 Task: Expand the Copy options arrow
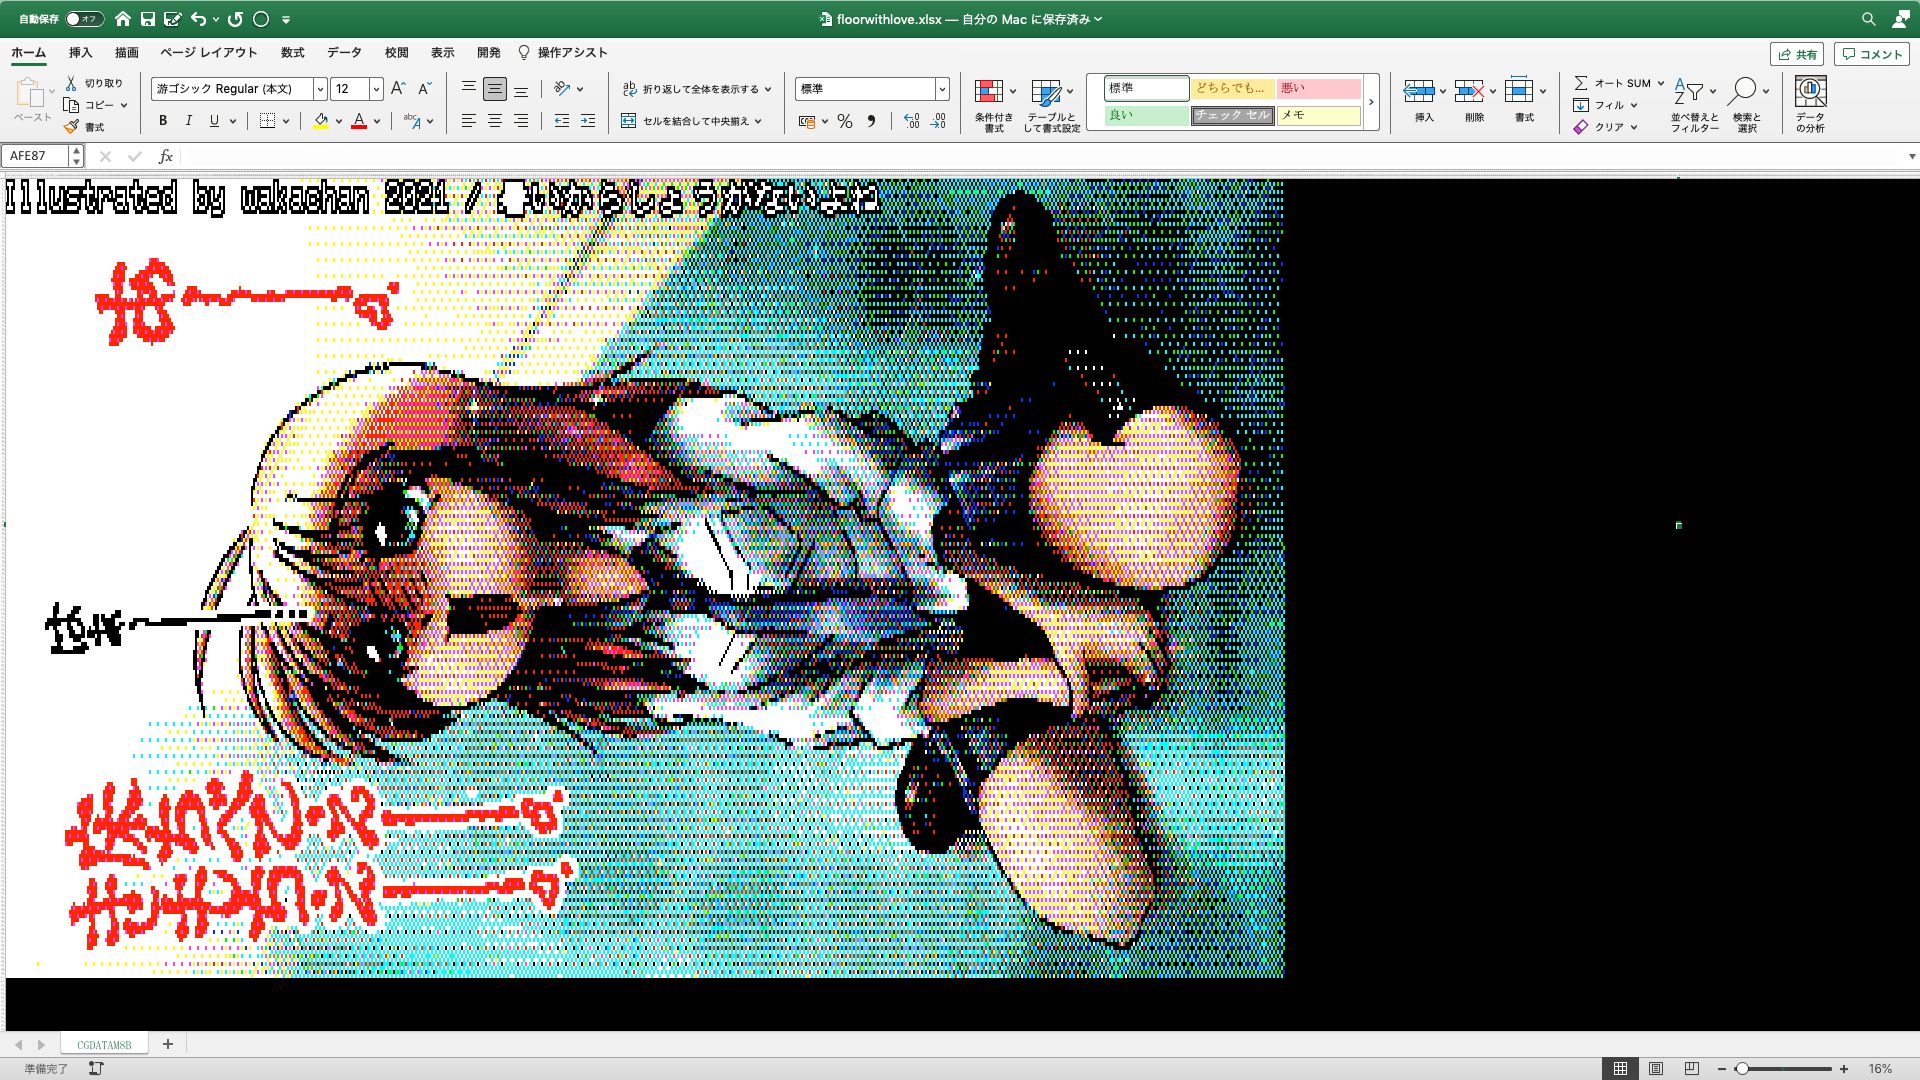point(124,105)
